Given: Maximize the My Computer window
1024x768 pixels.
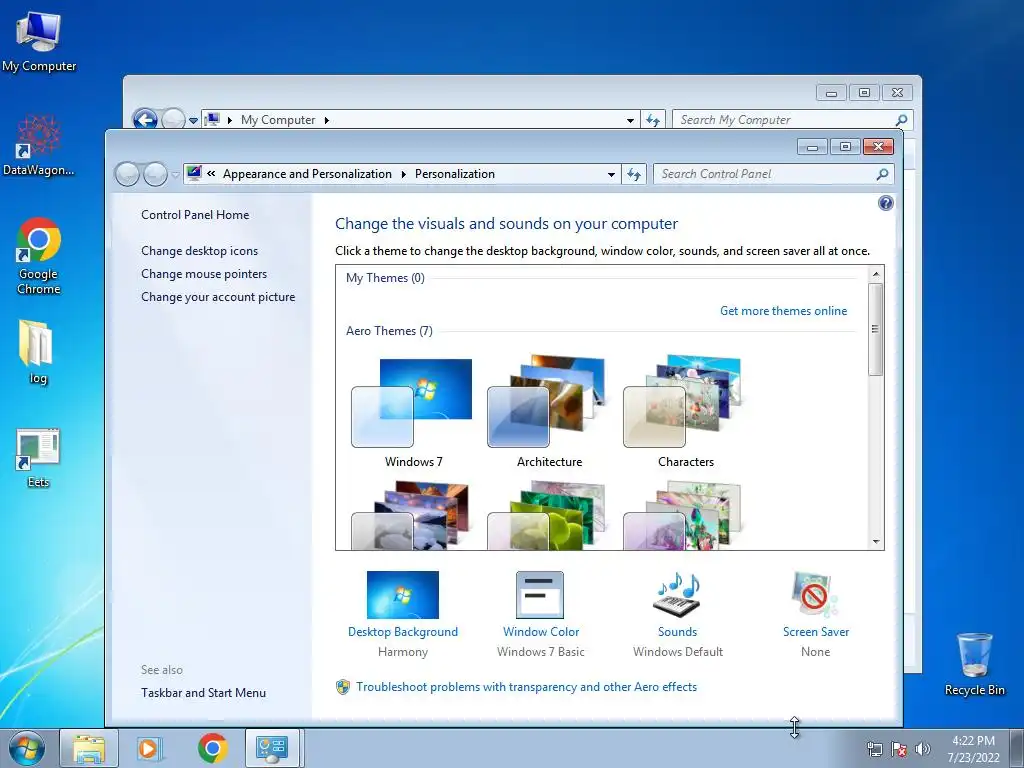Looking at the screenshot, I should click(864, 93).
